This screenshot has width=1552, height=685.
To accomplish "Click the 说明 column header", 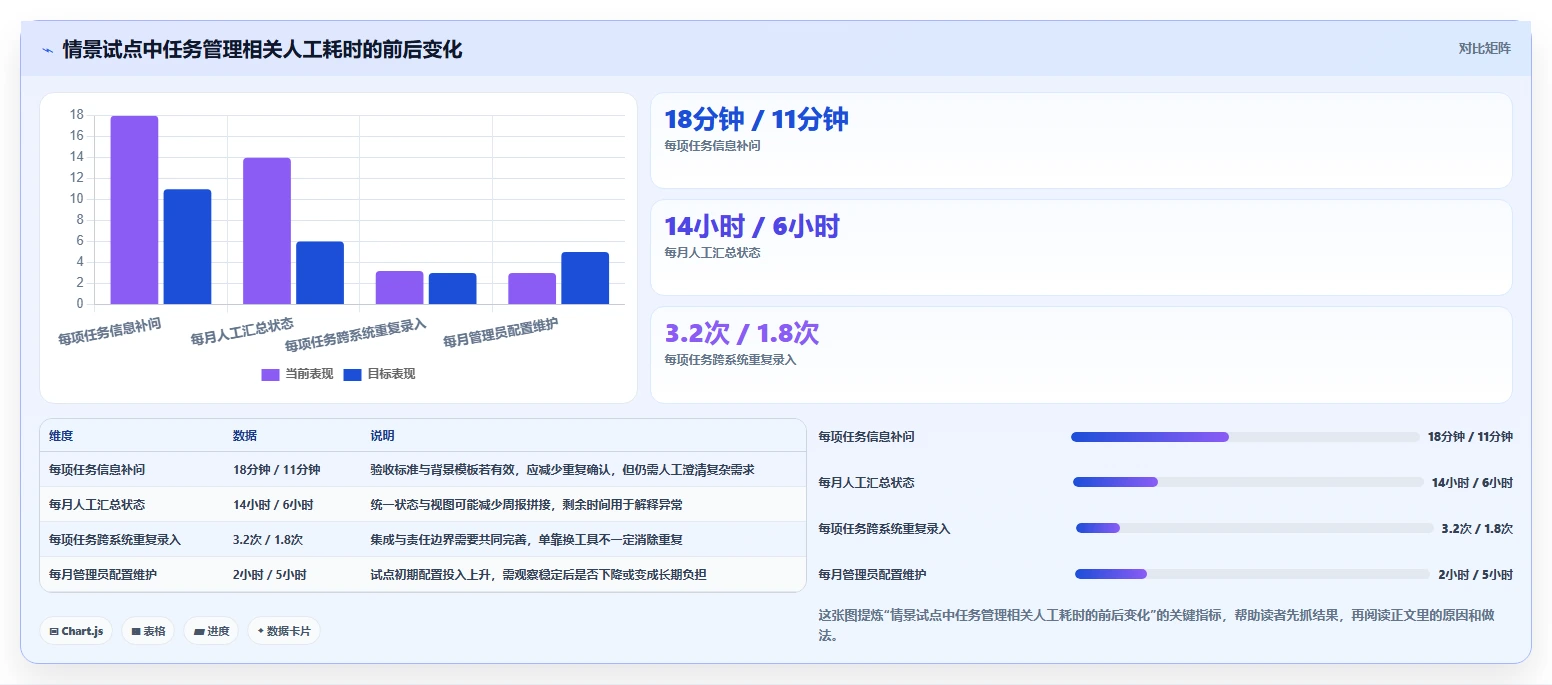I will click(x=382, y=436).
